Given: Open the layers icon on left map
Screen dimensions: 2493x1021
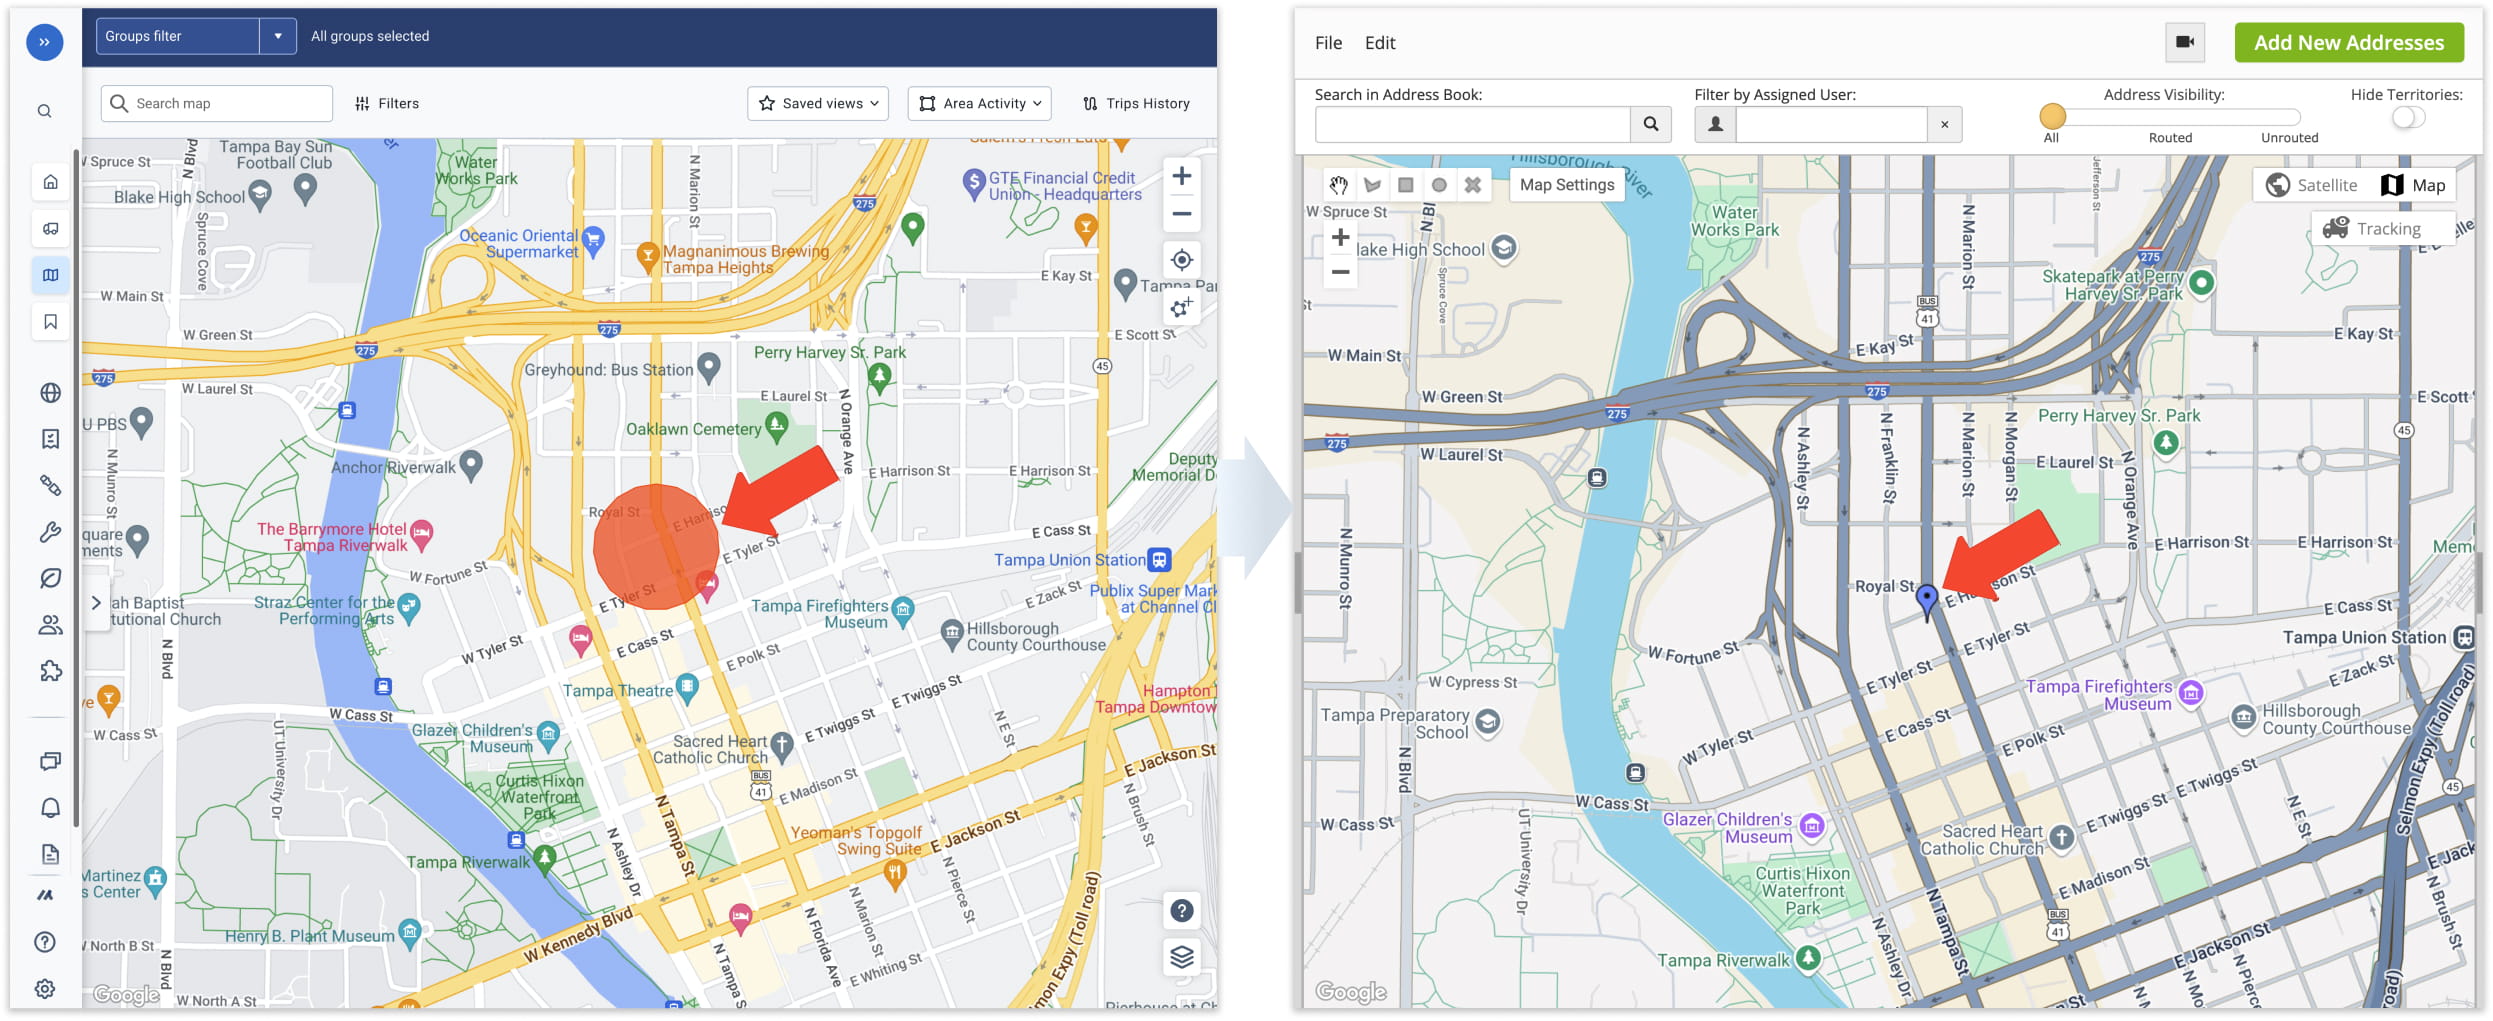Looking at the screenshot, I should point(1181,957).
